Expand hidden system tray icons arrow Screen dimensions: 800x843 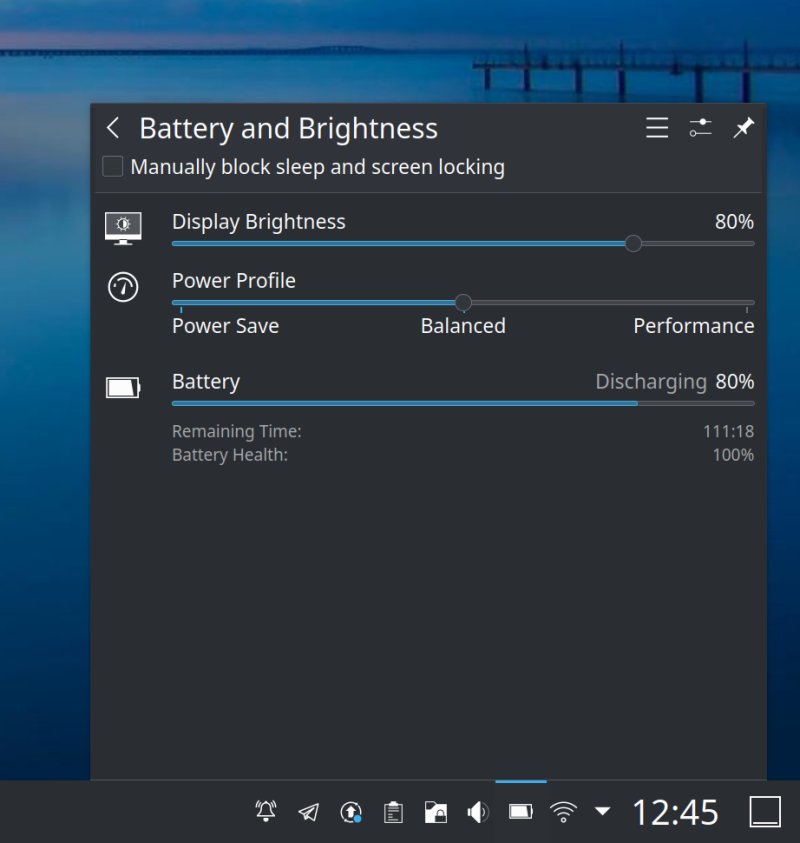(602, 811)
